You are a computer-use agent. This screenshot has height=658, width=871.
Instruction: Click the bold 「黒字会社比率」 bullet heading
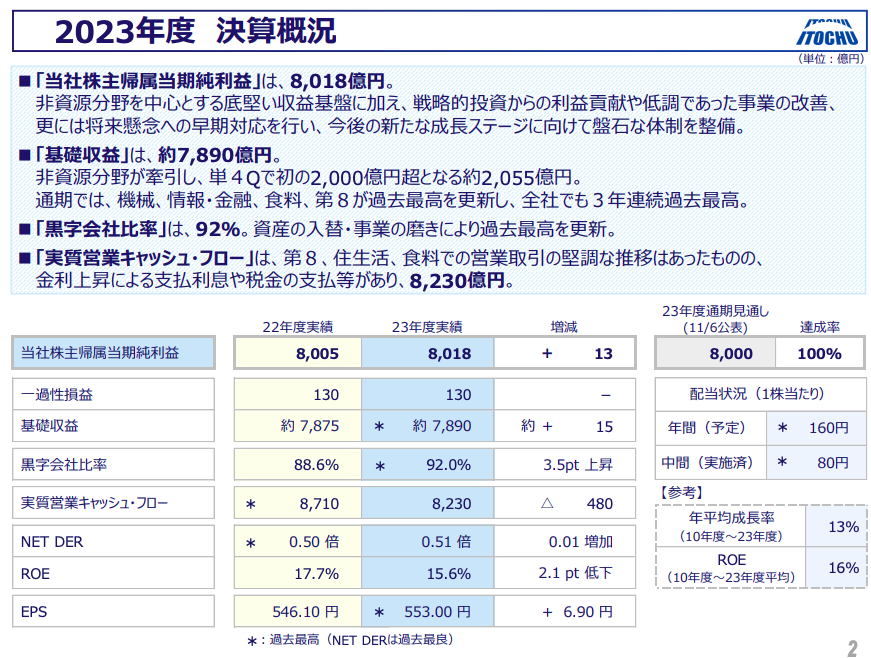[100, 228]
